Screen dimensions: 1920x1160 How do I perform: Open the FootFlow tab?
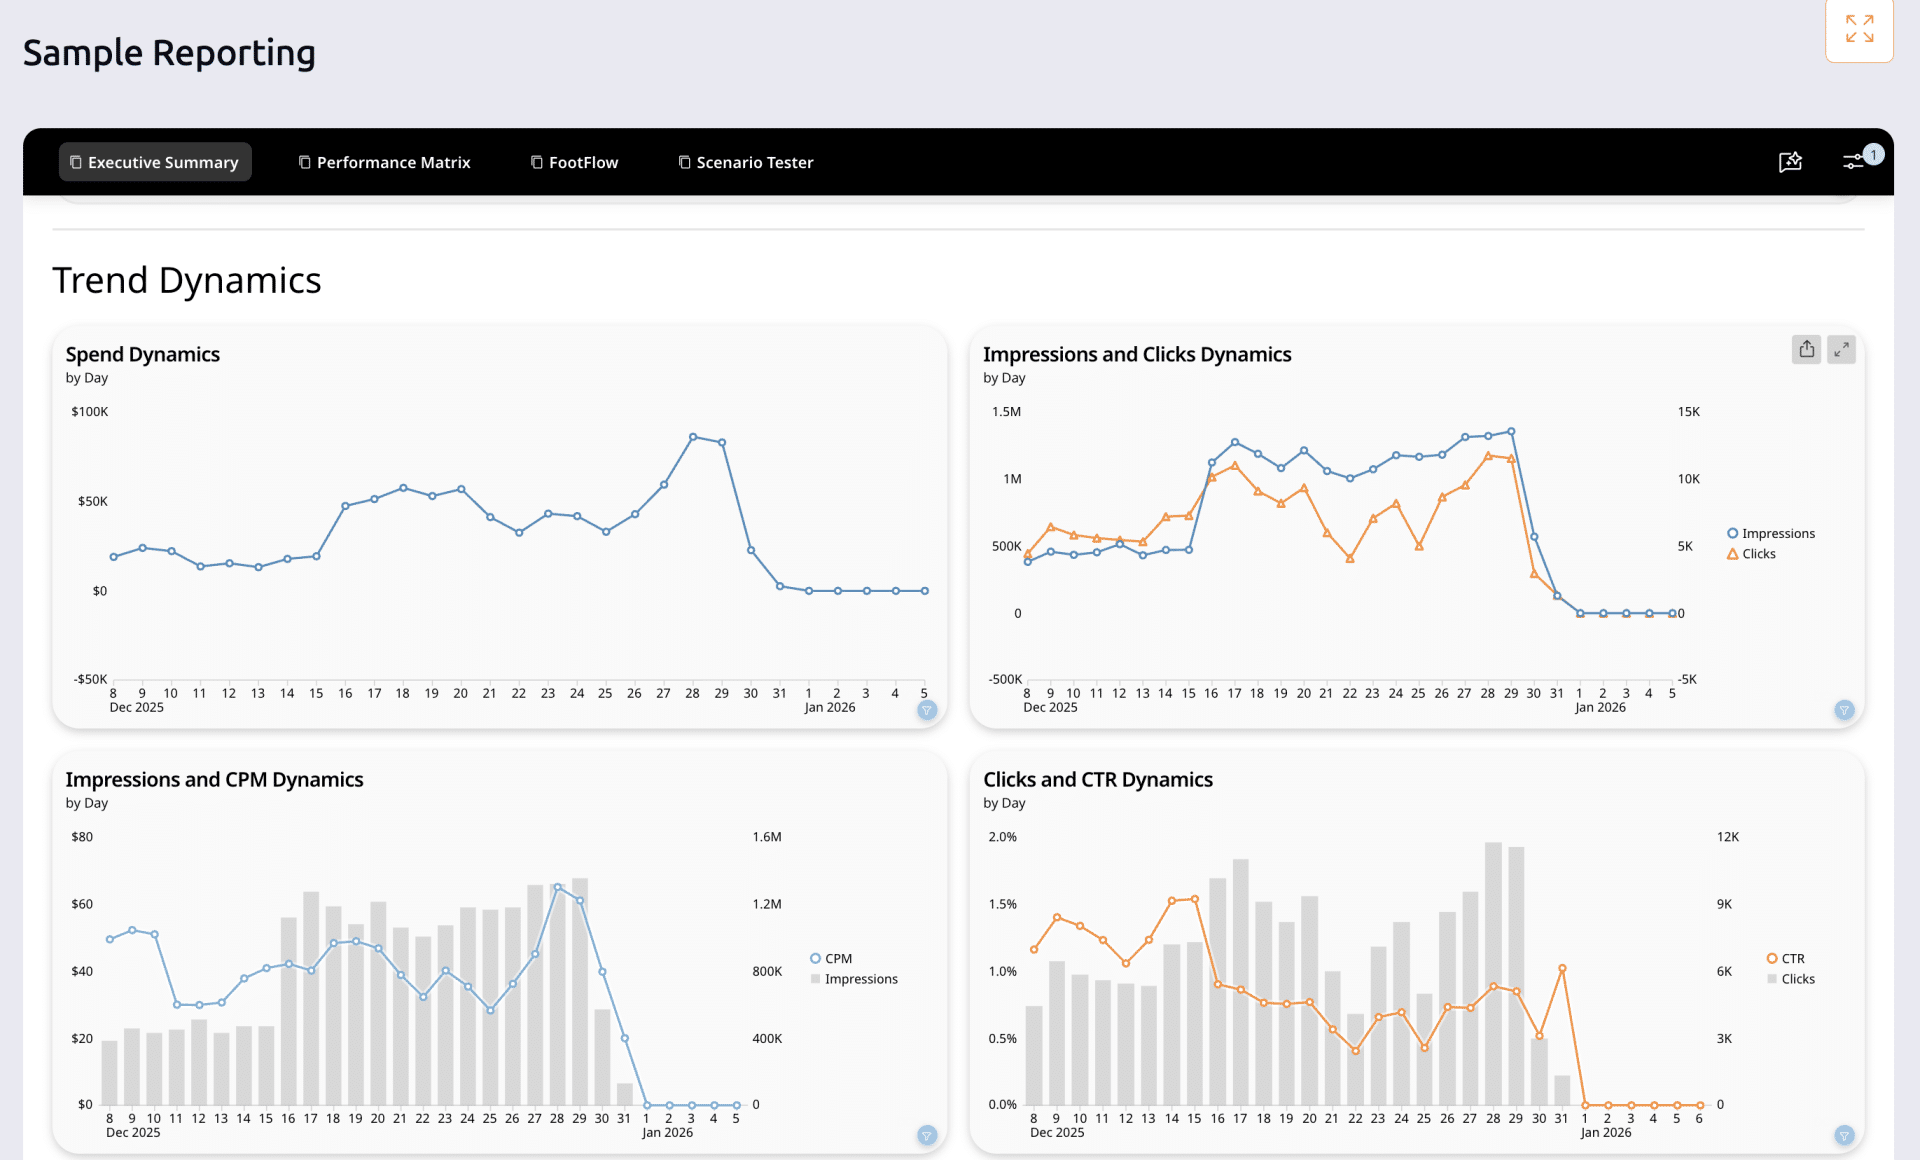click(x=575, y=162)
